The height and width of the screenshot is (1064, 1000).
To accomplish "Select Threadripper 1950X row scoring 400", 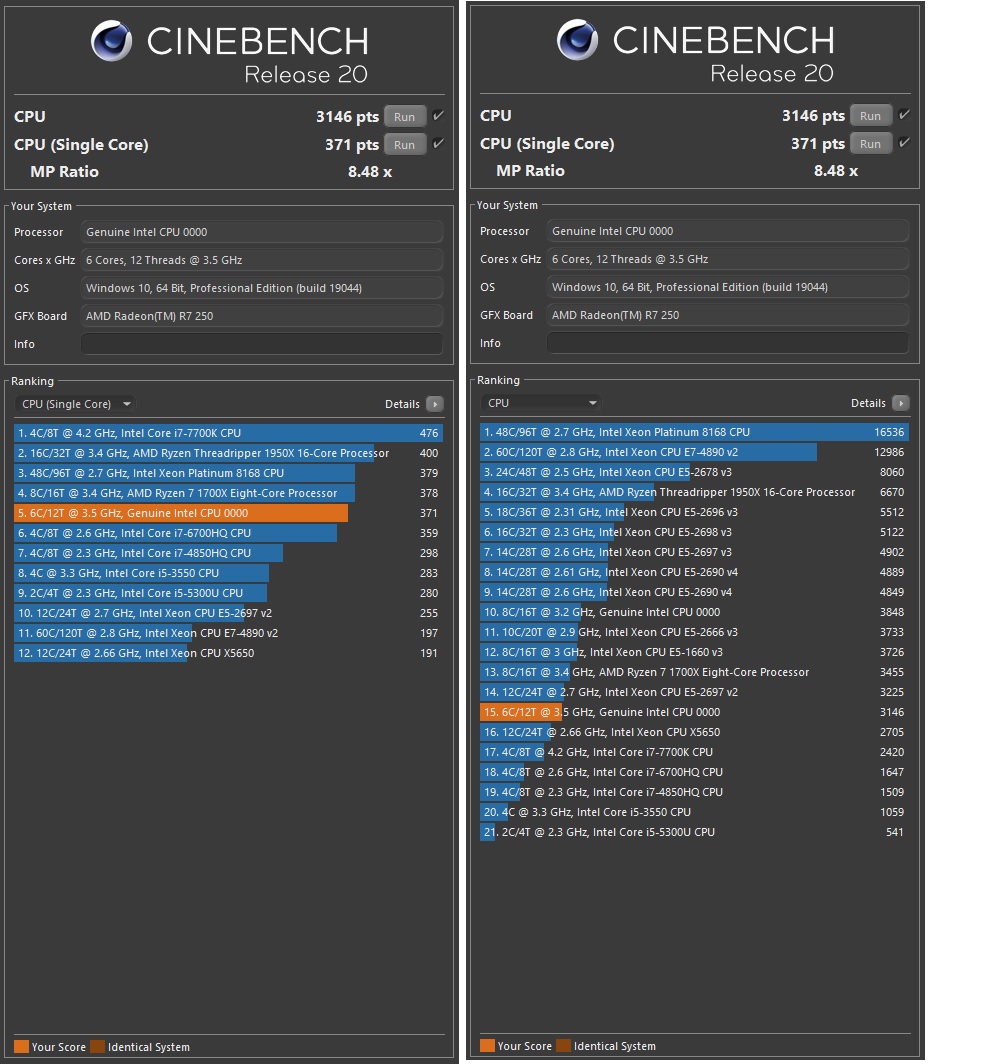I will pos(229,453).
